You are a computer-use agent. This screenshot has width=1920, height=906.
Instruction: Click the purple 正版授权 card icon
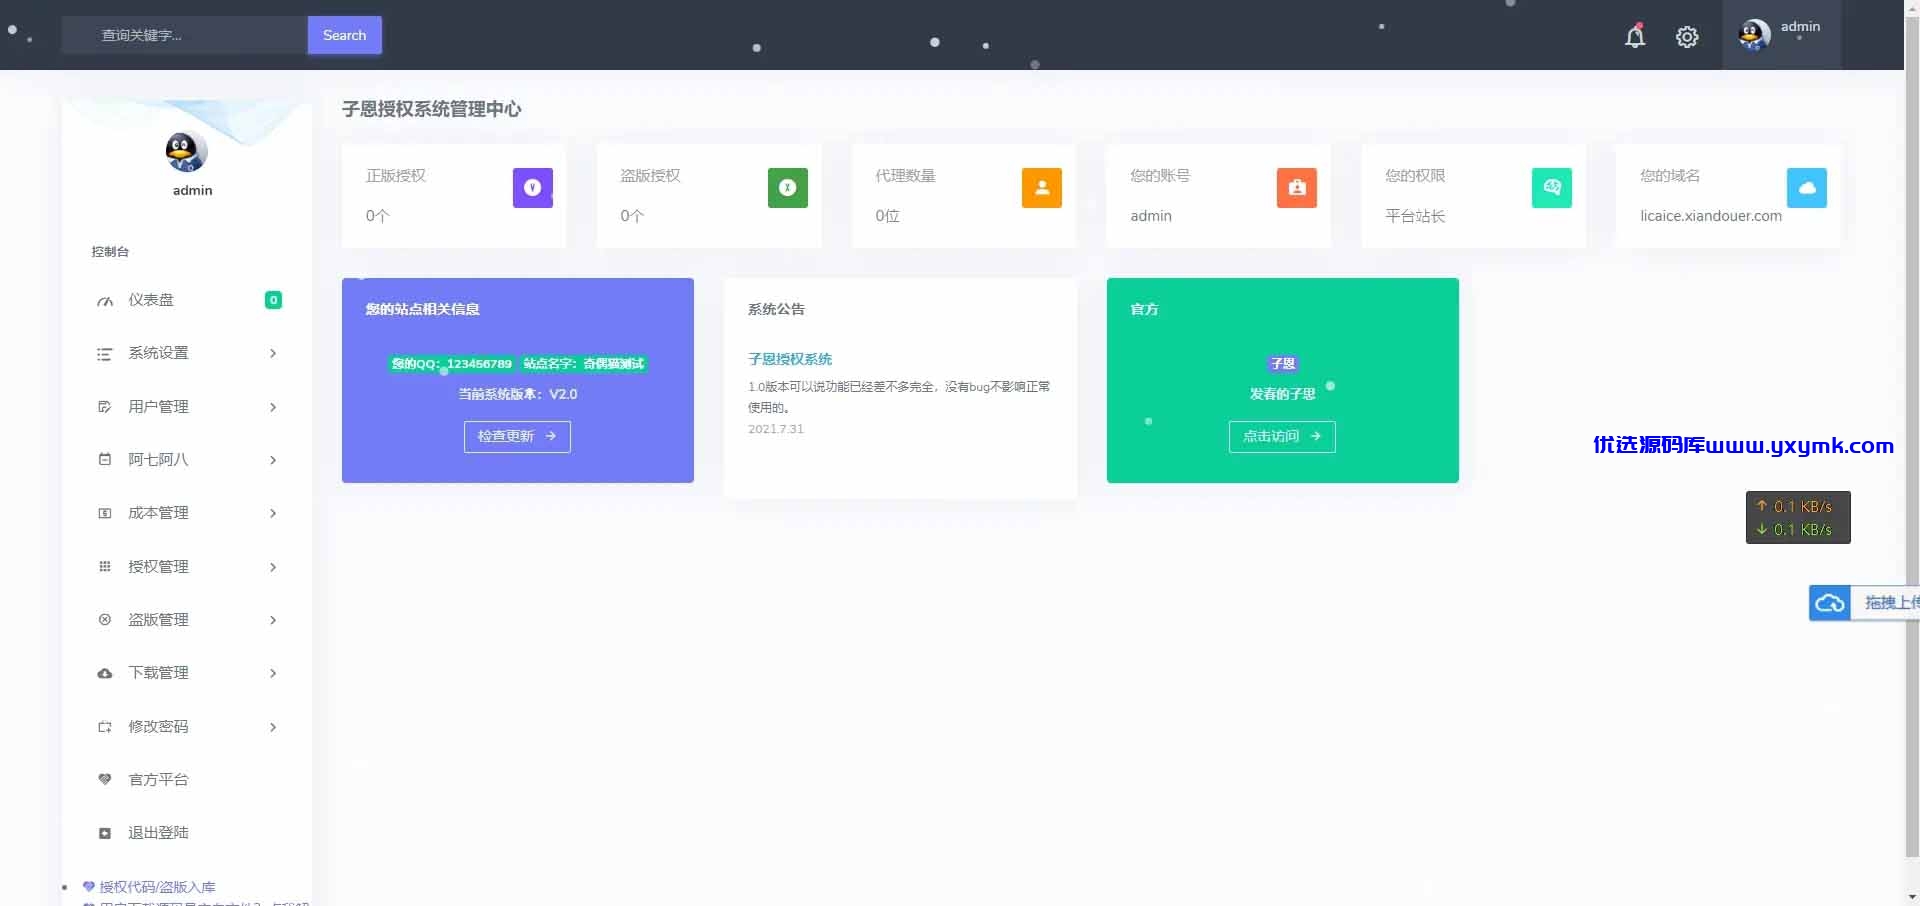pyautogui.click(x=533, y=187)
